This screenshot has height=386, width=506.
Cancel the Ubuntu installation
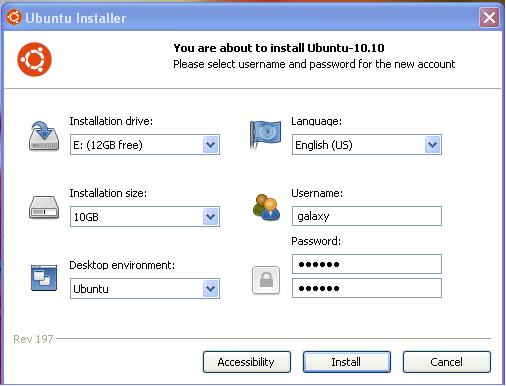point(447,362)
